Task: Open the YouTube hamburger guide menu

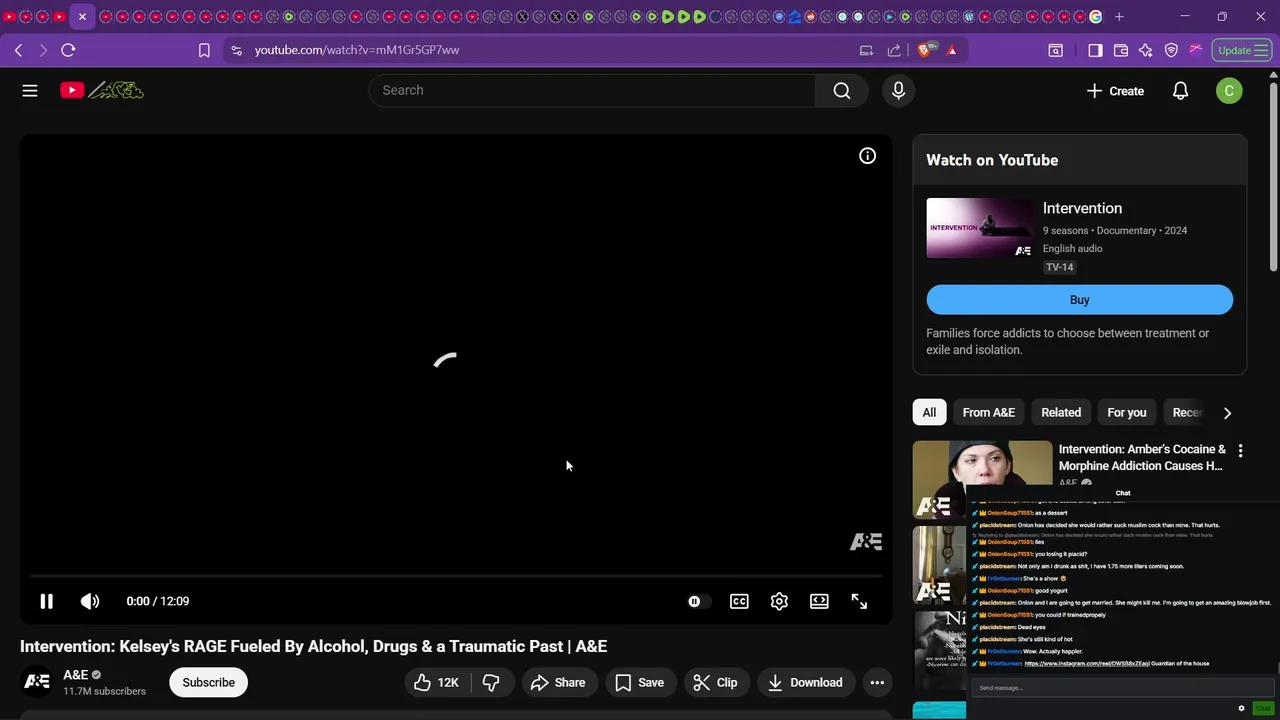Action: point(30,91)
